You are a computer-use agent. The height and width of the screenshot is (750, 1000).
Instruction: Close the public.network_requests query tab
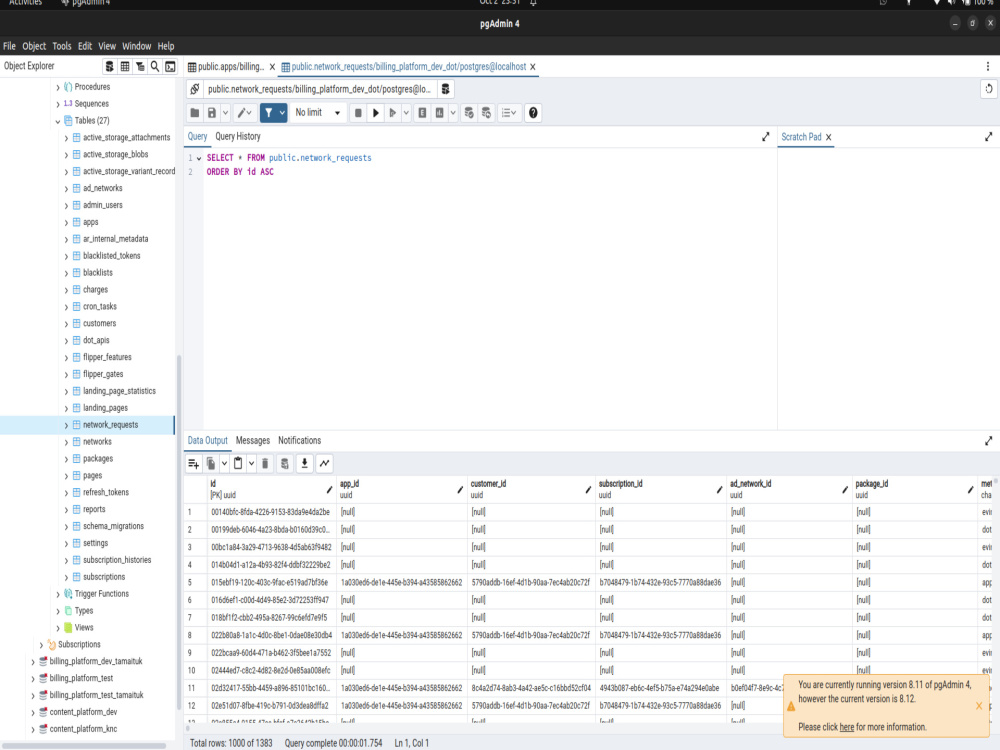click(533, 67)
